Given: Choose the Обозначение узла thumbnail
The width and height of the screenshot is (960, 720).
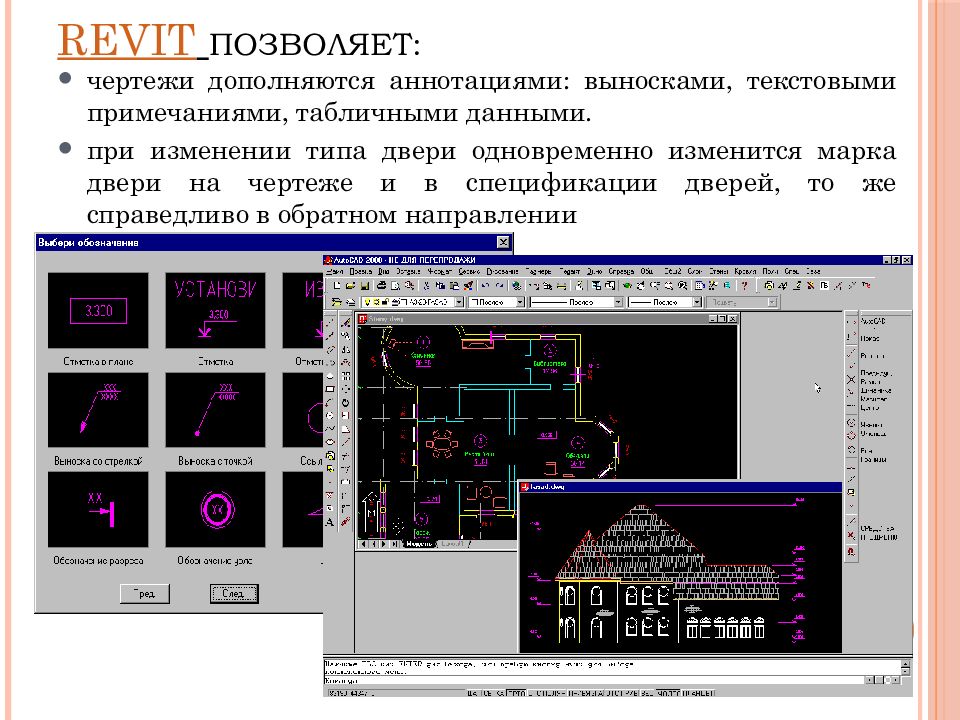Looking at the screenshot, I should point(216,509).
